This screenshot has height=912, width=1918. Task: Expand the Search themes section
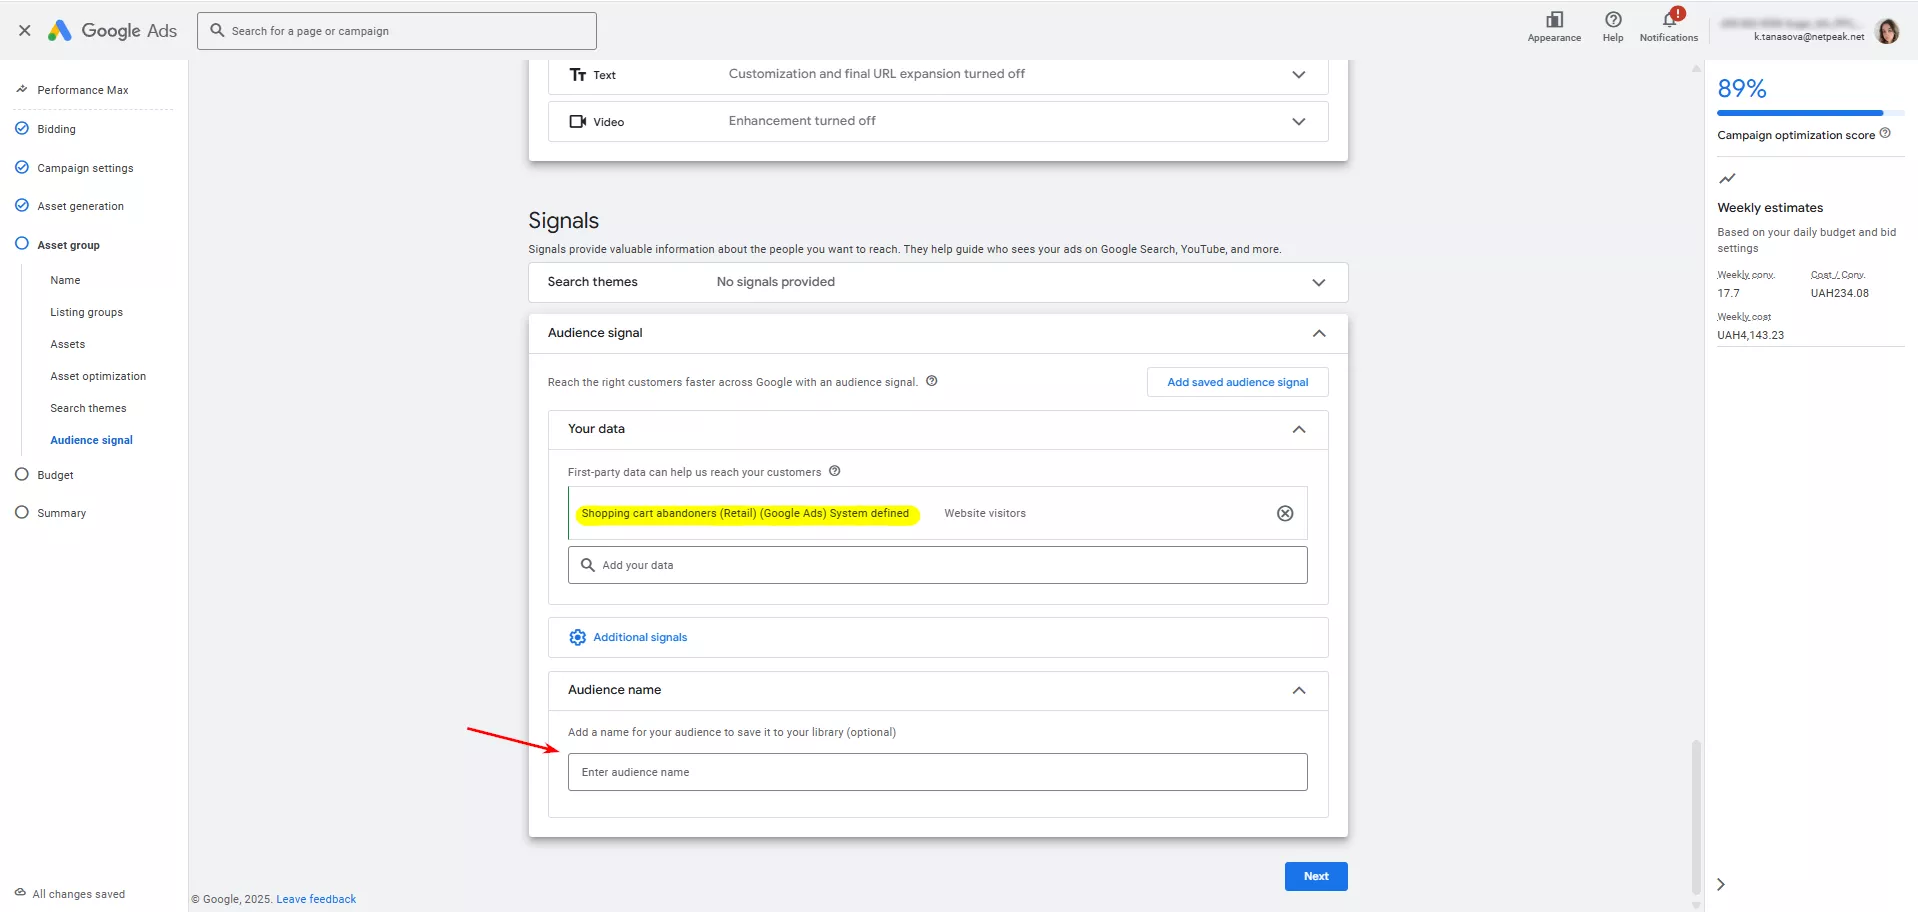(x=1318, y=282)
